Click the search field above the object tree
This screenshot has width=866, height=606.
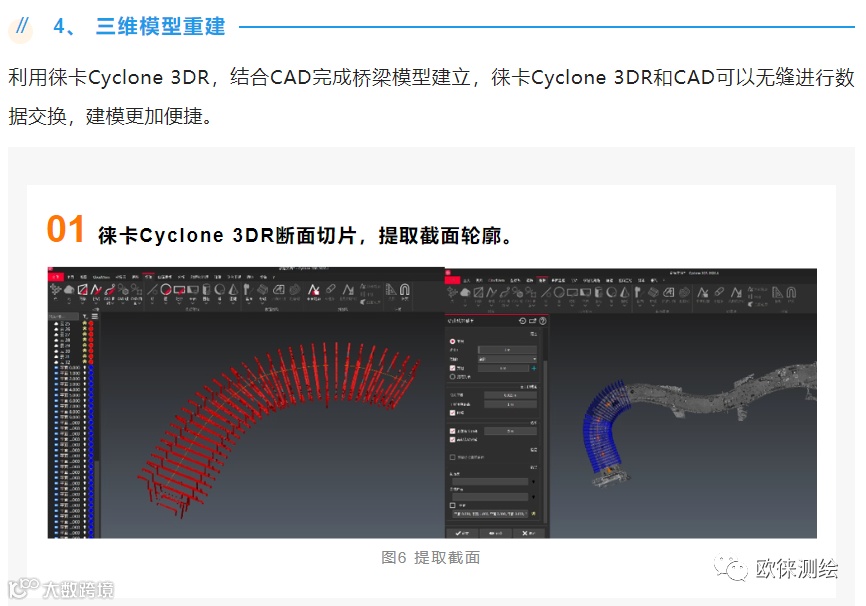(x=65, y=316)
